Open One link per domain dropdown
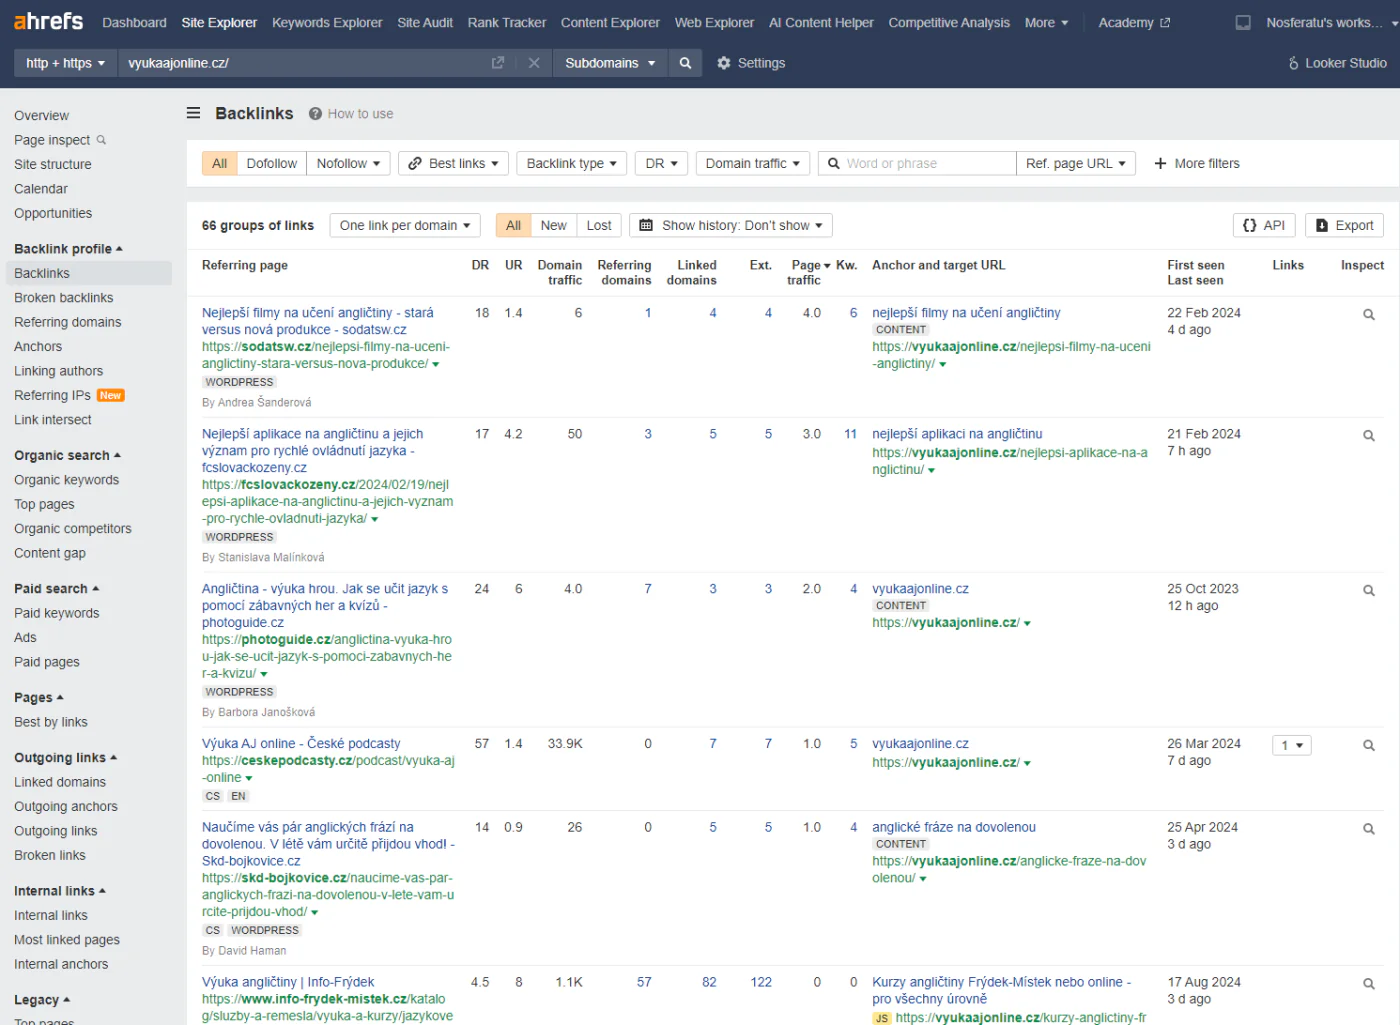Viewport: 1400px width, 1025px height. 405,225
